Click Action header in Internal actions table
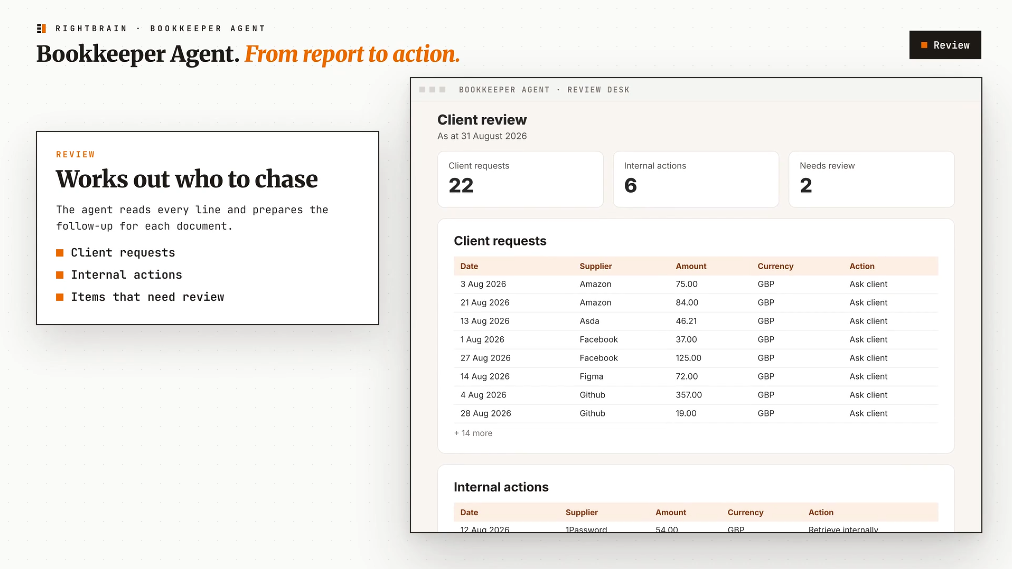1012x569 pixels. point(821,512)
